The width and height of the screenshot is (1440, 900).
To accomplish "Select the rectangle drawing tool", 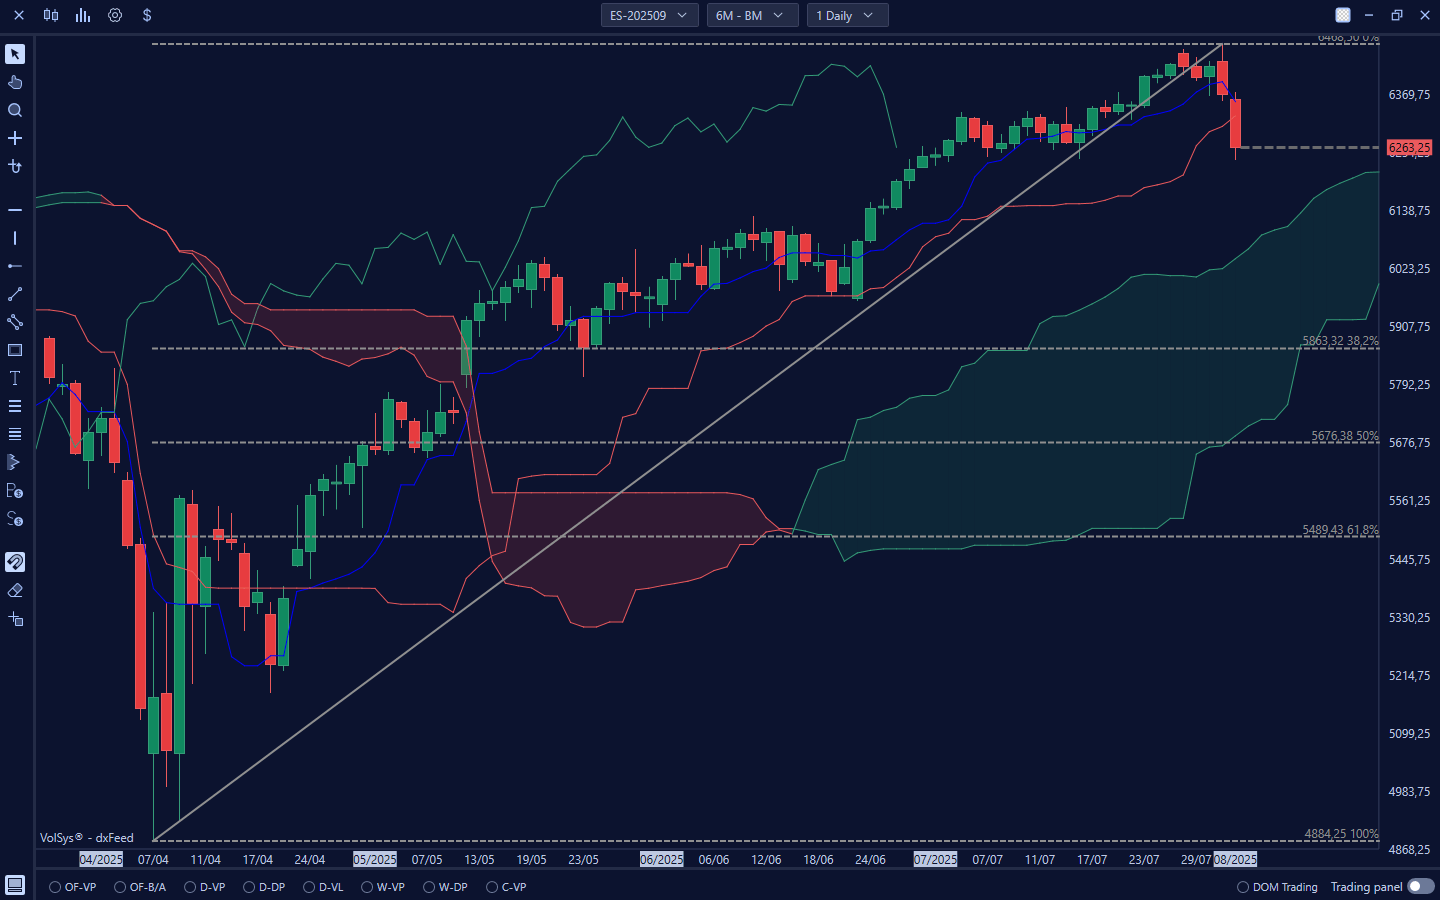I will point(15,350).
